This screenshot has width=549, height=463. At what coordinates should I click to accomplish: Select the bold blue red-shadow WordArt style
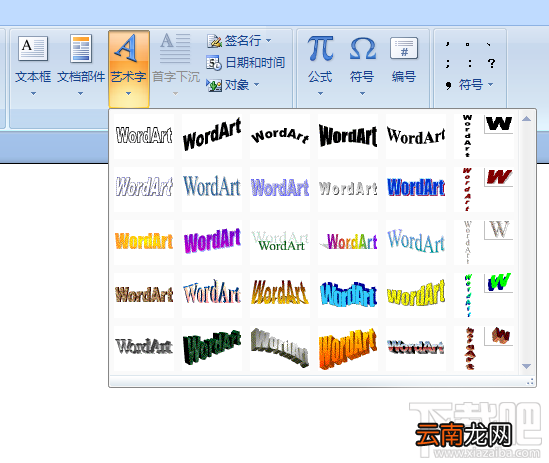tap(416, 189)
